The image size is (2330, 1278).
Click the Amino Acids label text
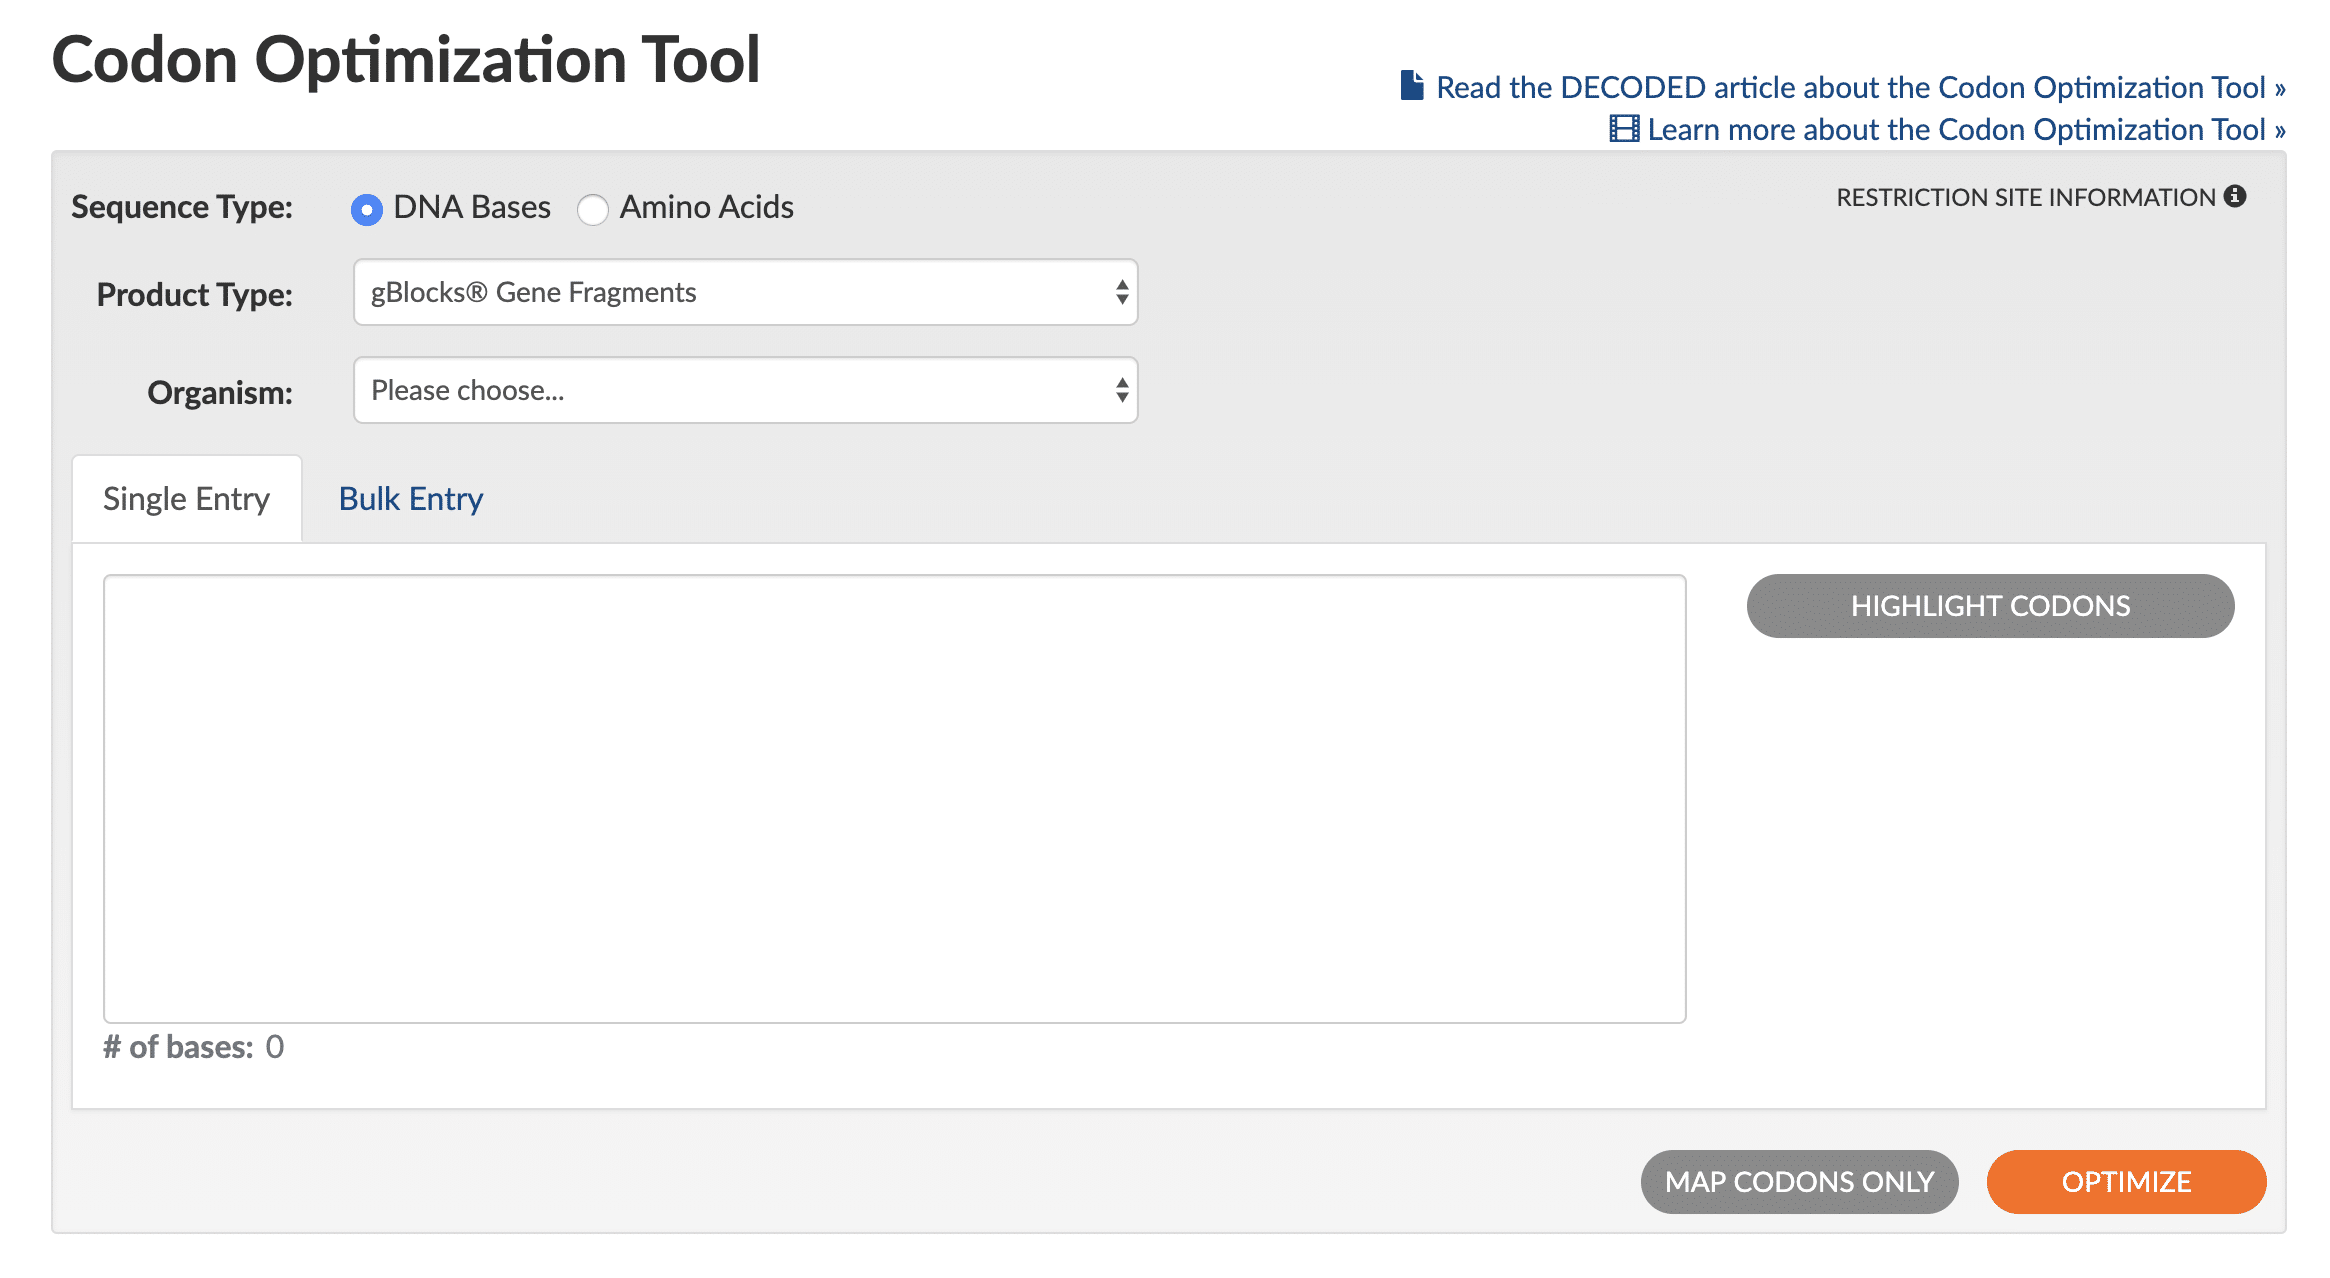click(x=706, y=207)
